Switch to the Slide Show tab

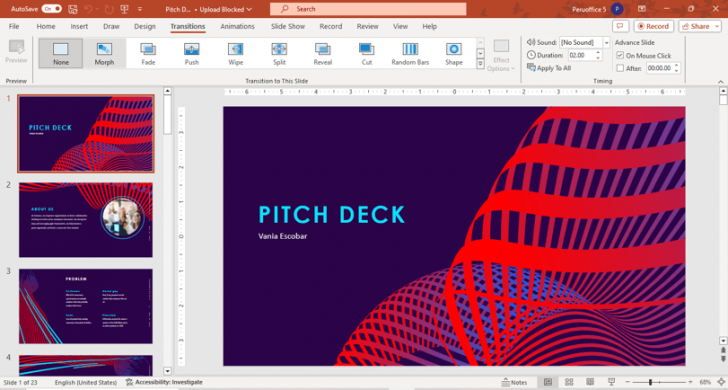288,26
